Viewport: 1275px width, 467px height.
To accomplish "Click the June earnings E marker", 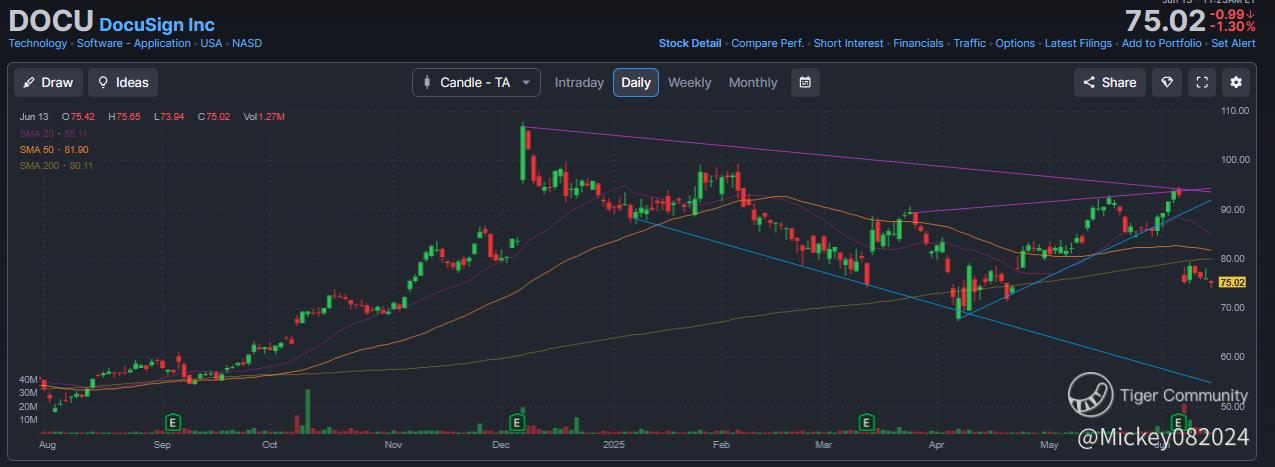I will click(x=1181, y=422).
